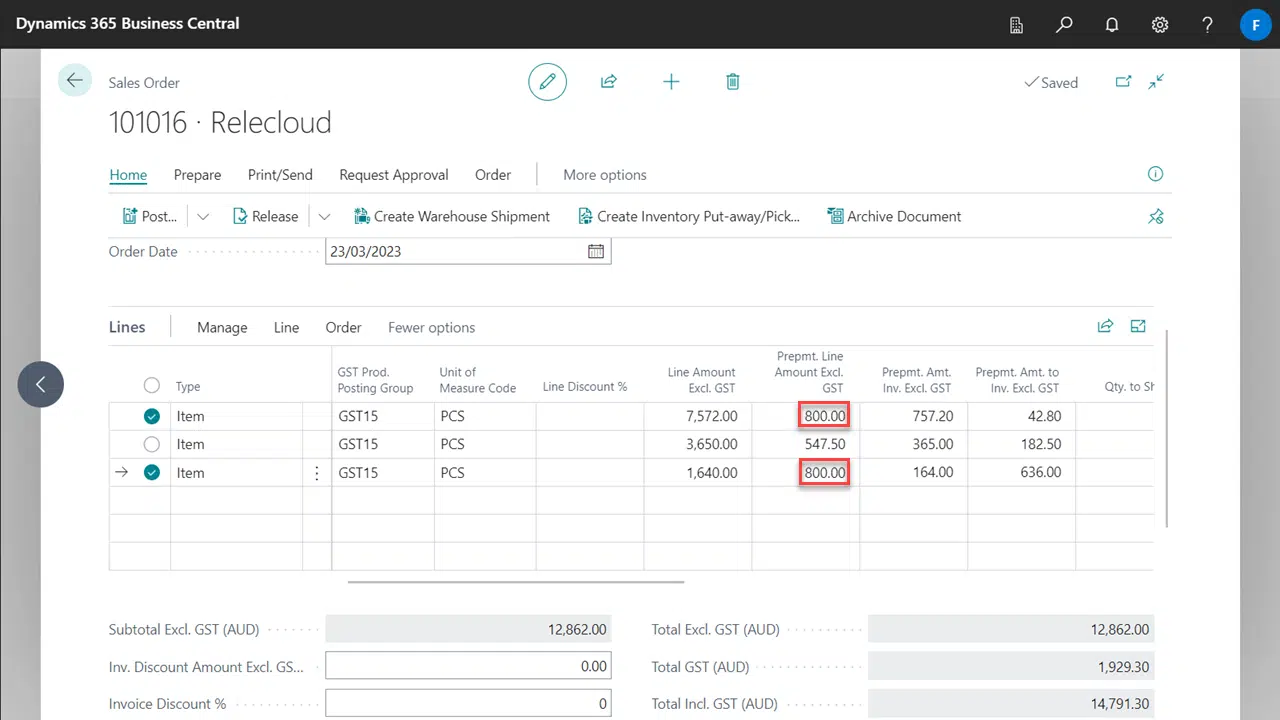Click Create Warehouse Shipment
This screenshot has width=1280, height=720.
(x=452, y=216)
